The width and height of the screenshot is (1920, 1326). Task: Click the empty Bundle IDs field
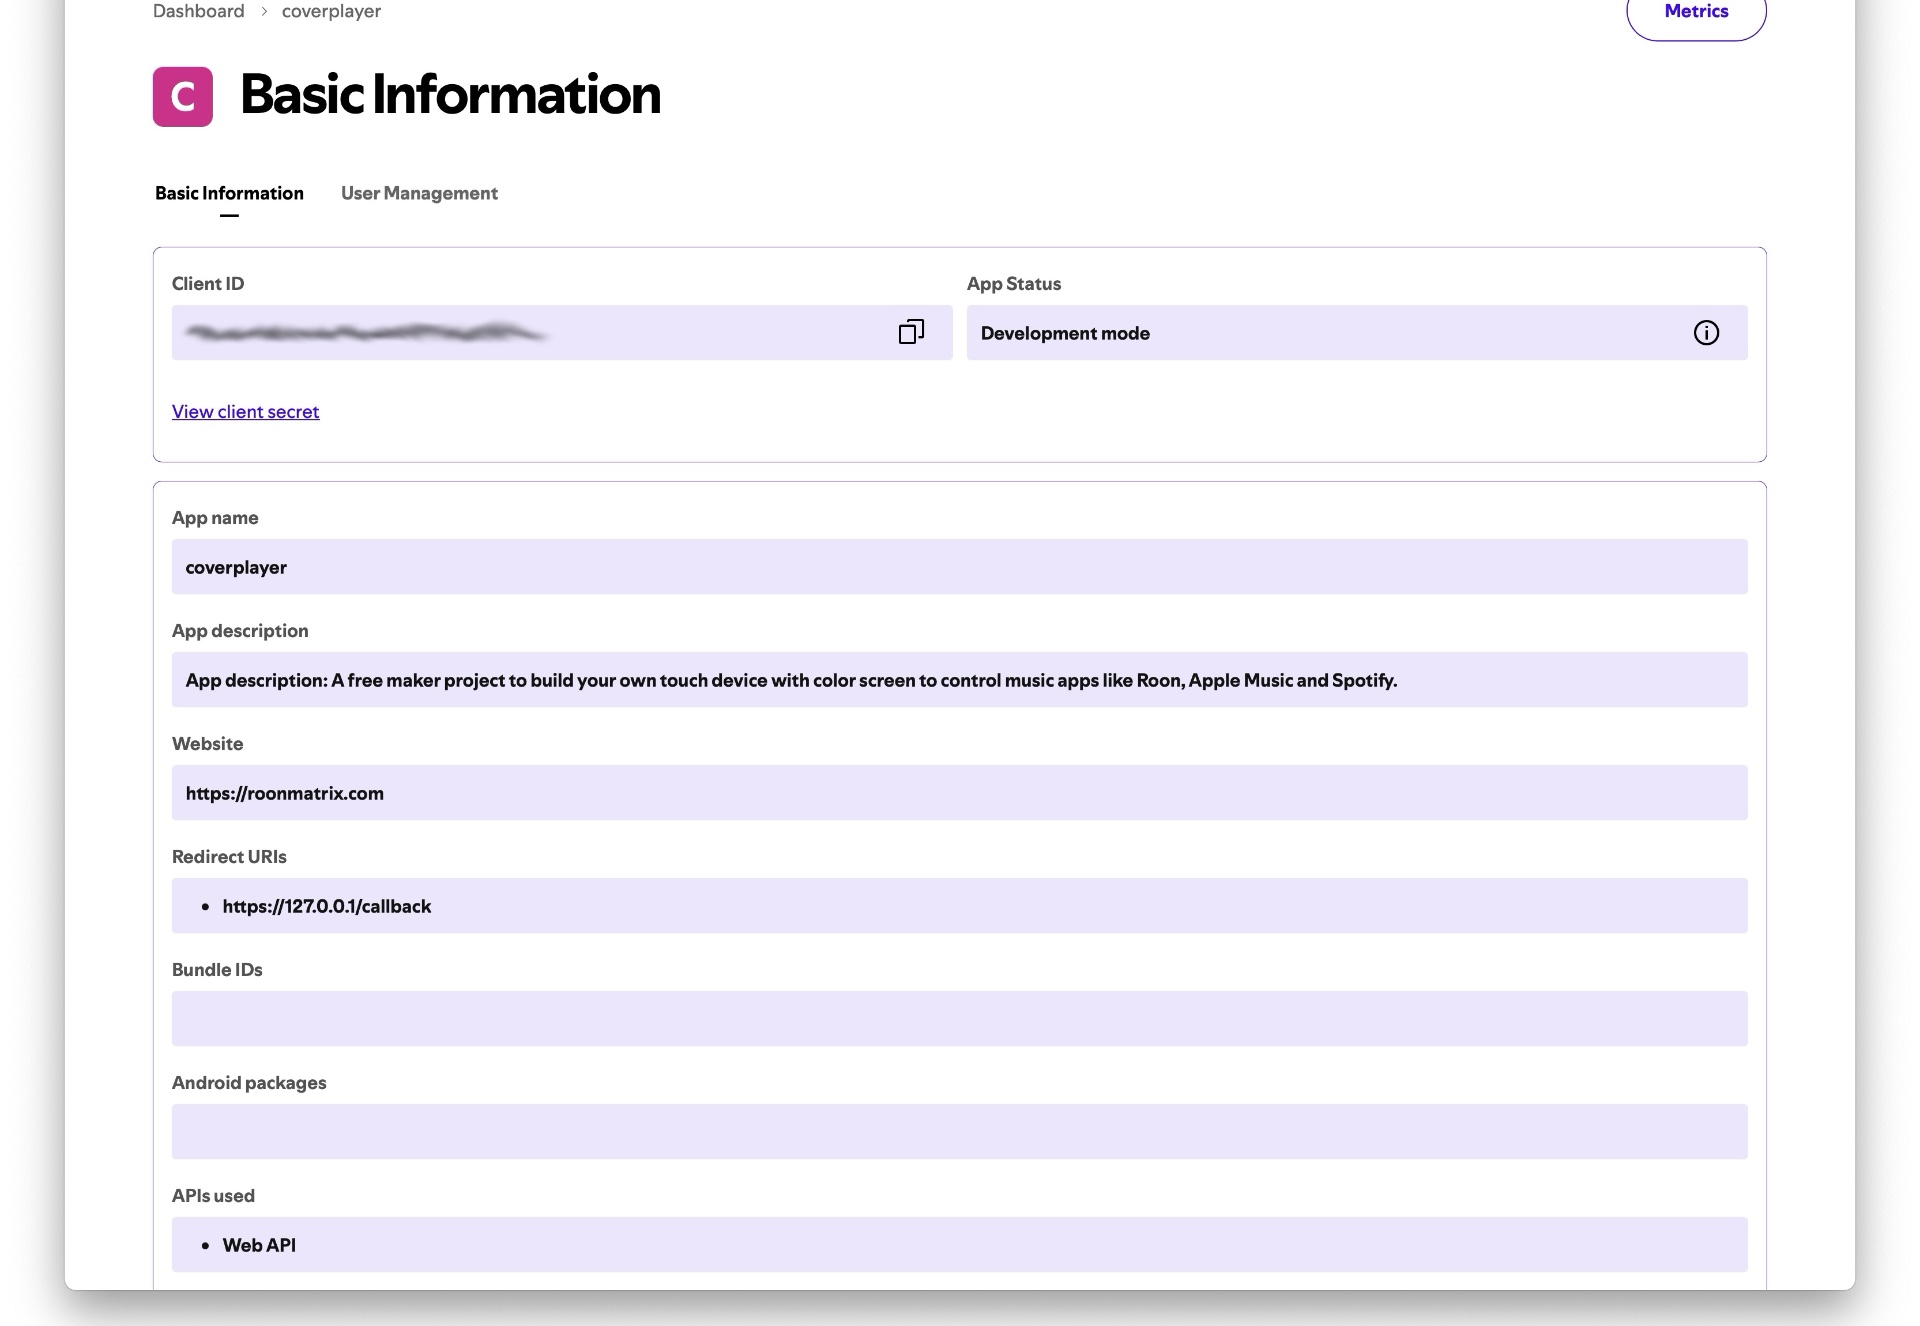point(958,1019)
